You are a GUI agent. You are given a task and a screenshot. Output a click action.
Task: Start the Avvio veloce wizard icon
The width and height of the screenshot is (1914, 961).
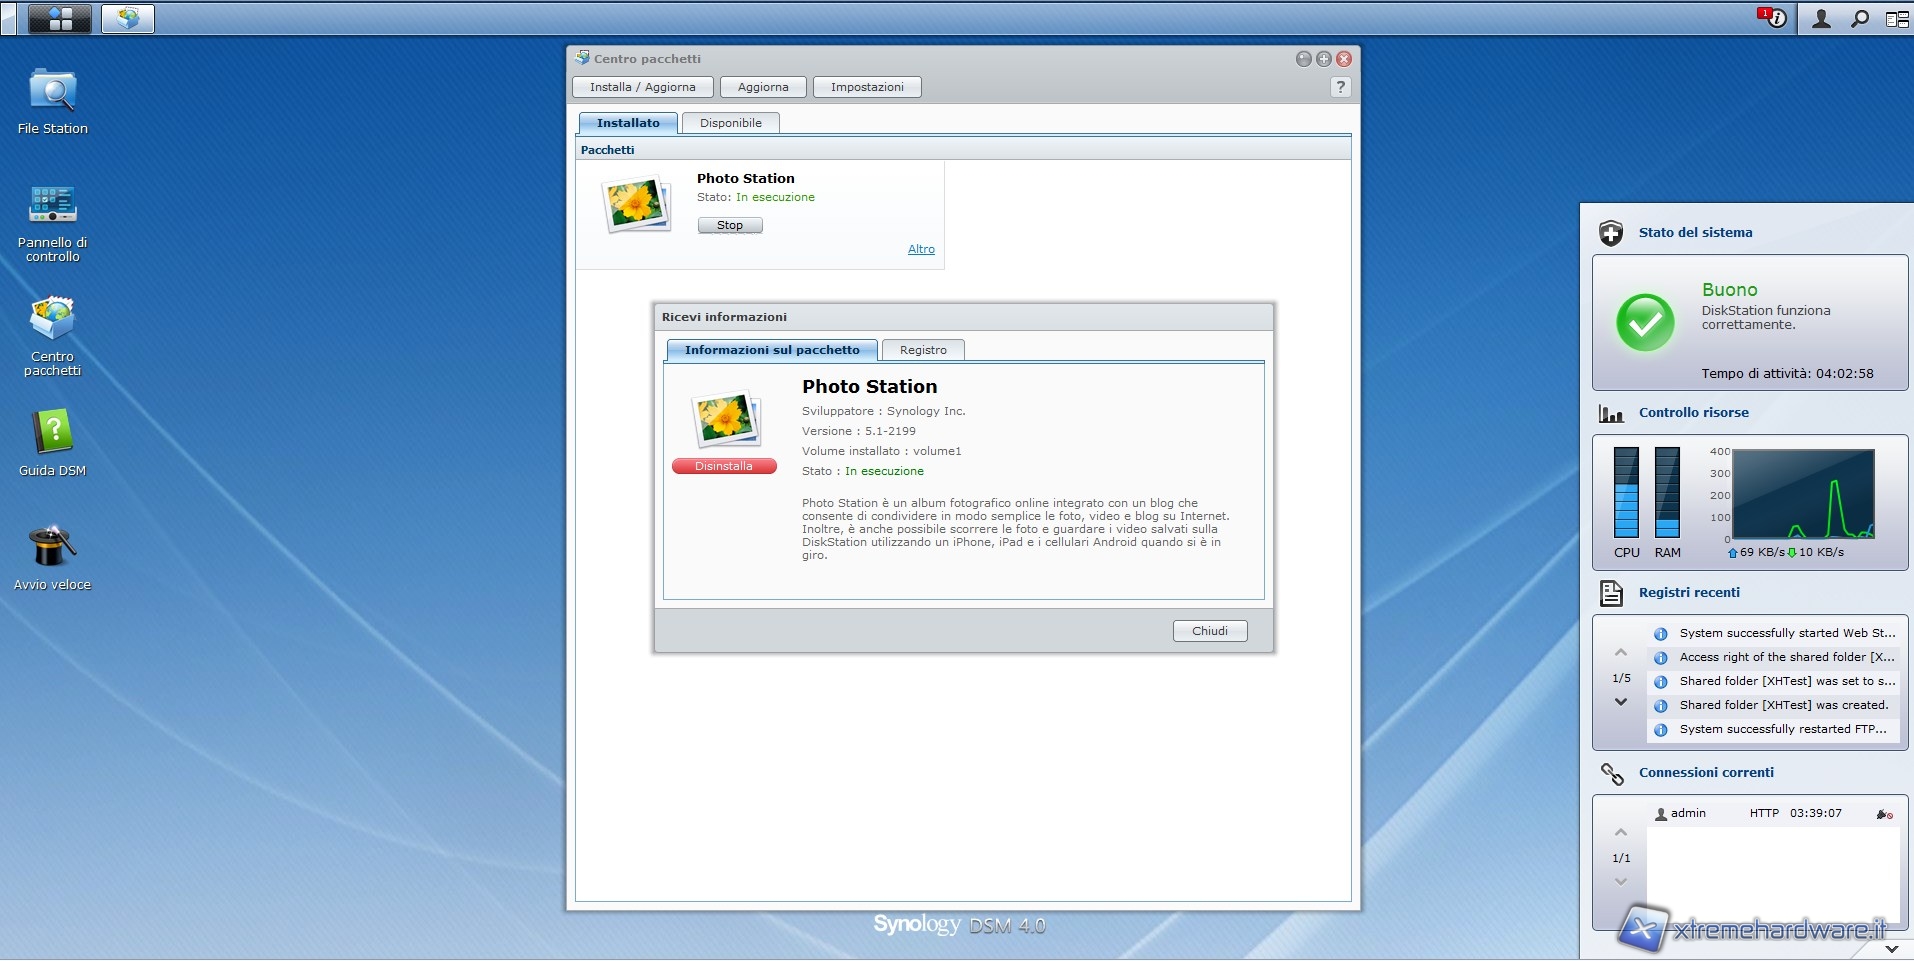click(x=52, y=548)
